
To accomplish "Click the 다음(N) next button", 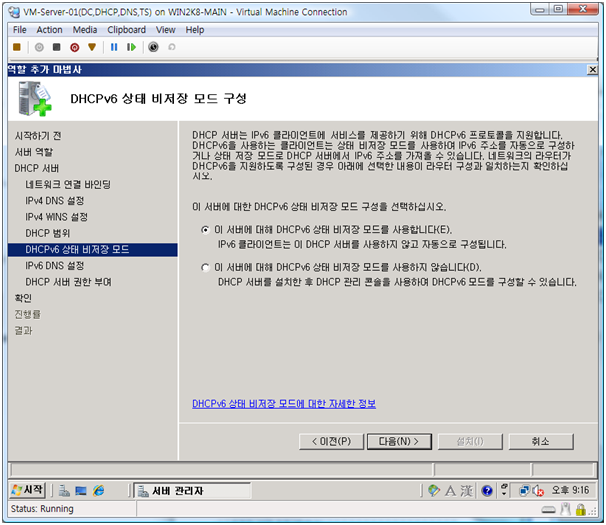I will (x=399, y=441).
